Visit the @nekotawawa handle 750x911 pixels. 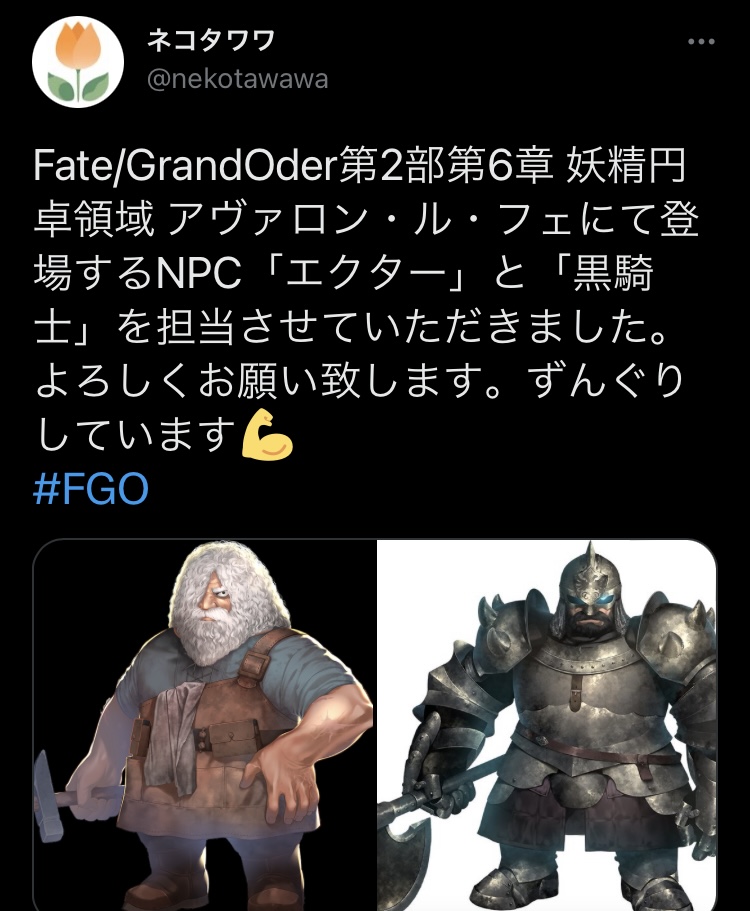coord(238,79)
